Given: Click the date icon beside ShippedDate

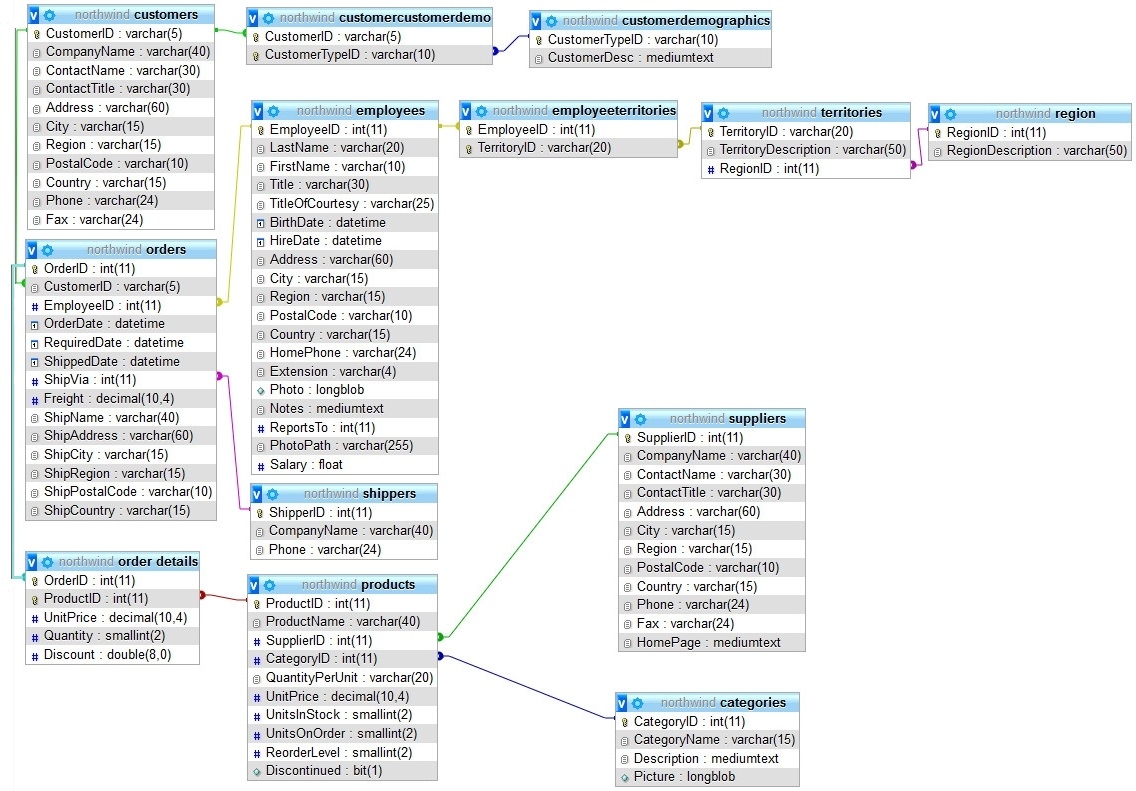Looking at the screenshot, I should (34, 362).
